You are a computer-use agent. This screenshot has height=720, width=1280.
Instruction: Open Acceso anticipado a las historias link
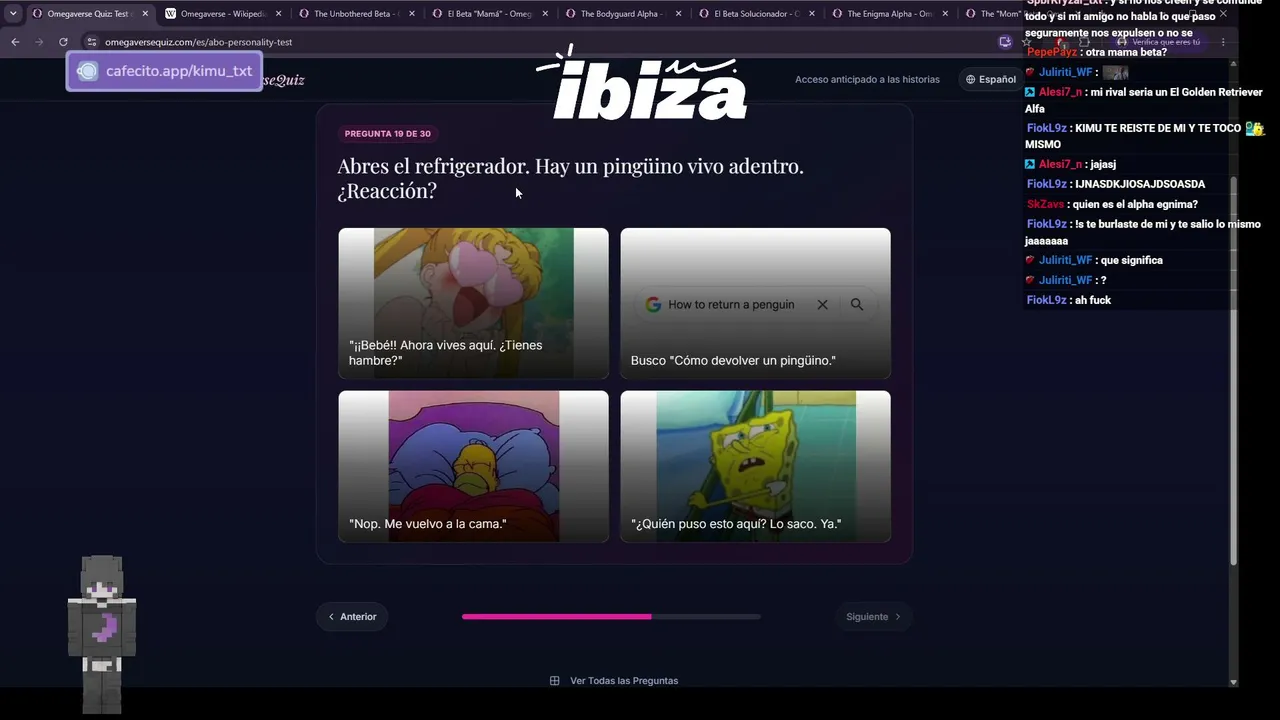pyautogui.click(x=867, y=79)
